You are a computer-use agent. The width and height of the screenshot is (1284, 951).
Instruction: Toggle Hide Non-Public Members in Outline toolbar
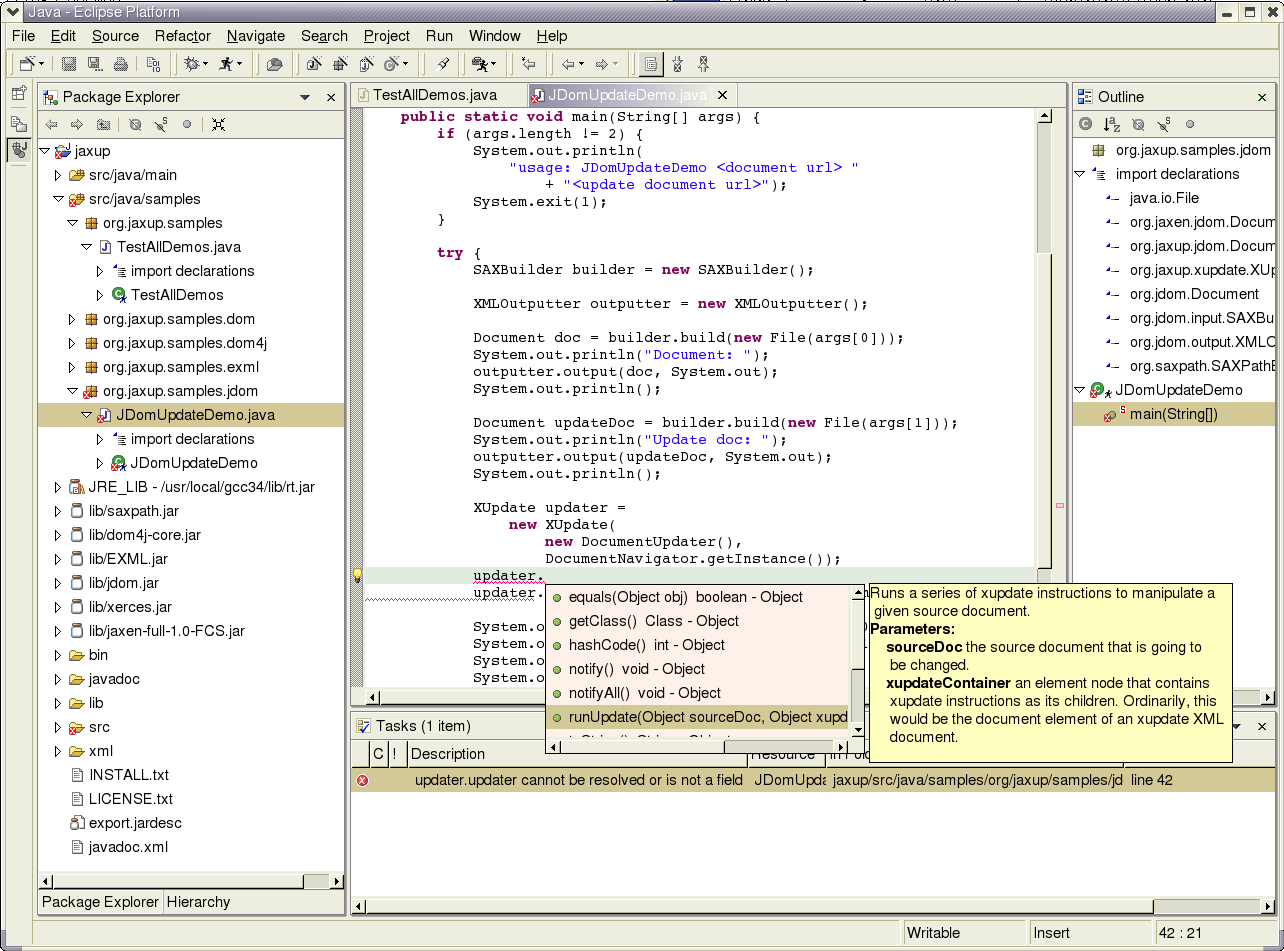[x=1190, y=125]
